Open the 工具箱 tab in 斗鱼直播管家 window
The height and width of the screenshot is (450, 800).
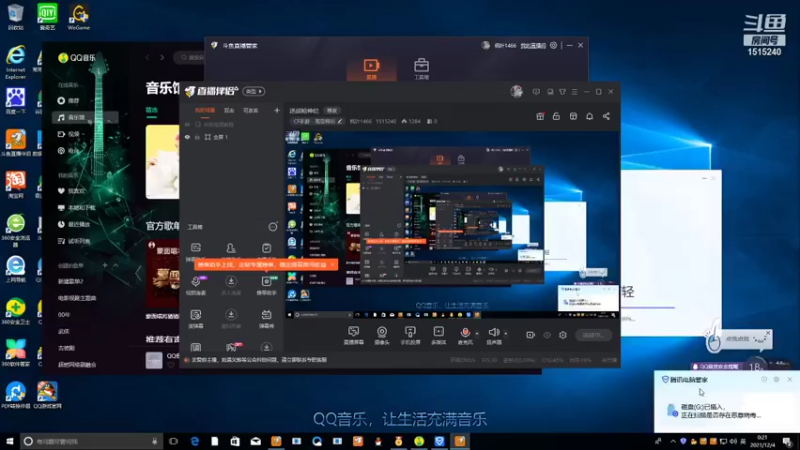[x=421, y=68]
